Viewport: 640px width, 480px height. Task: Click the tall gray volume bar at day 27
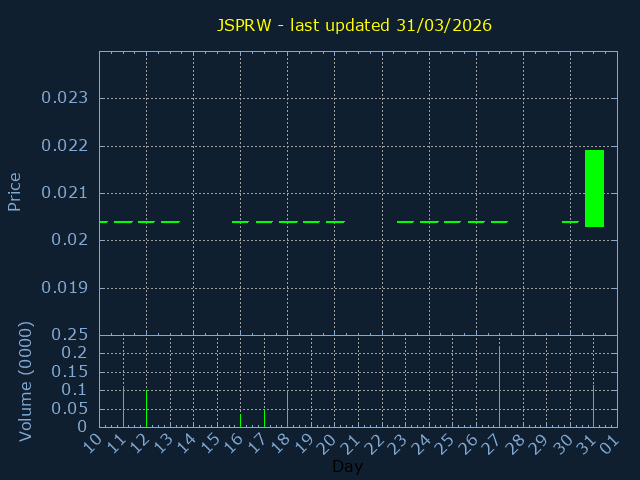499,386
